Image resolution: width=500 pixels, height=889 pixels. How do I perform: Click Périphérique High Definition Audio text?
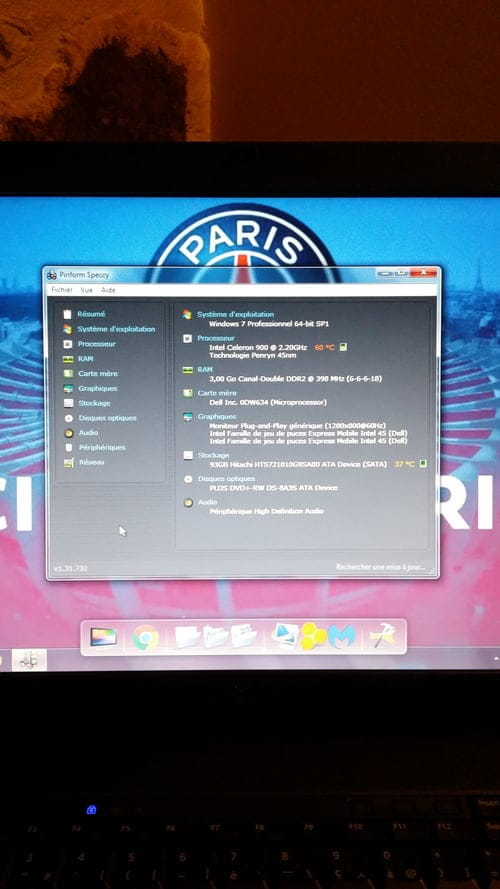click(x=266, y=511)
